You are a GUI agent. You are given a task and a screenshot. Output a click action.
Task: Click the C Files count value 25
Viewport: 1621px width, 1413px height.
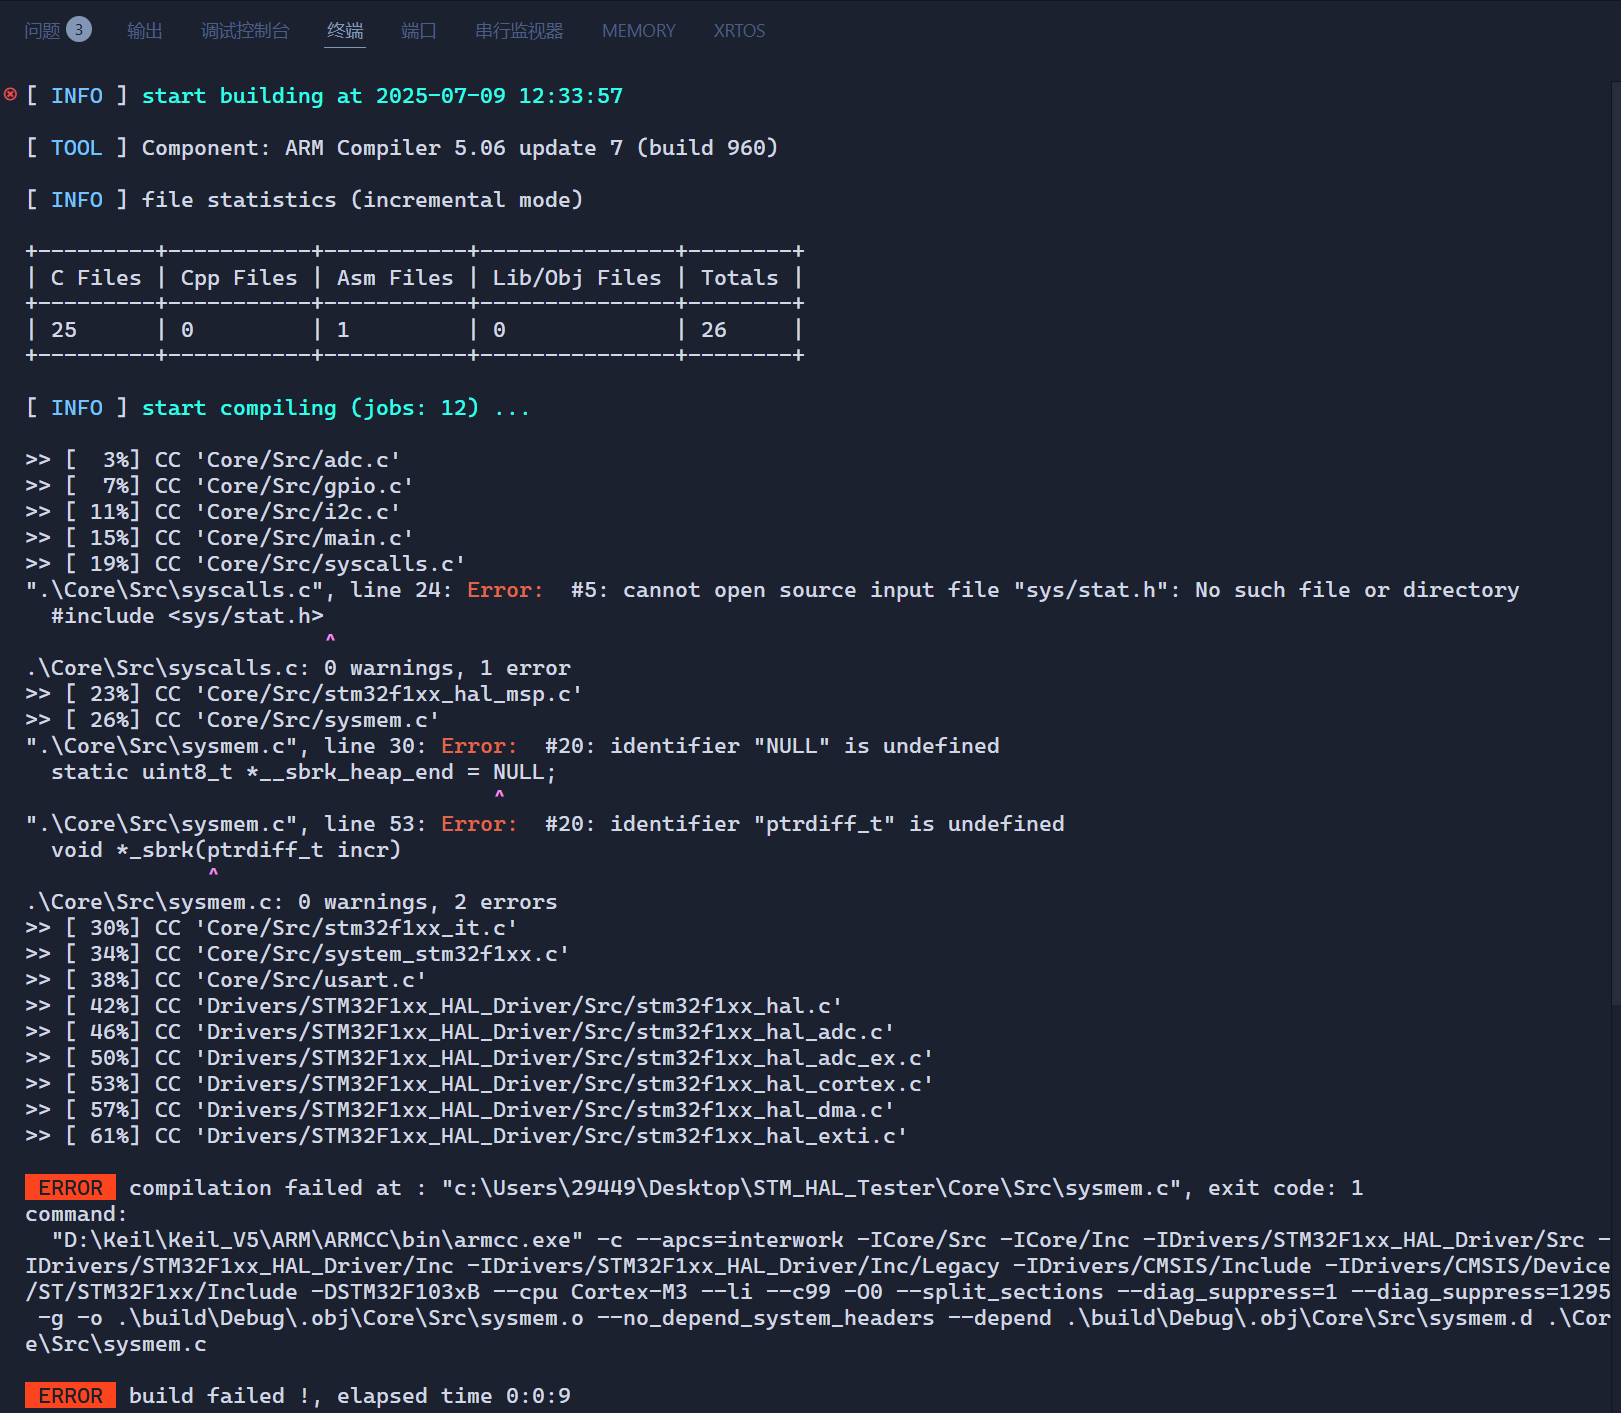click(x=64, y=330)
